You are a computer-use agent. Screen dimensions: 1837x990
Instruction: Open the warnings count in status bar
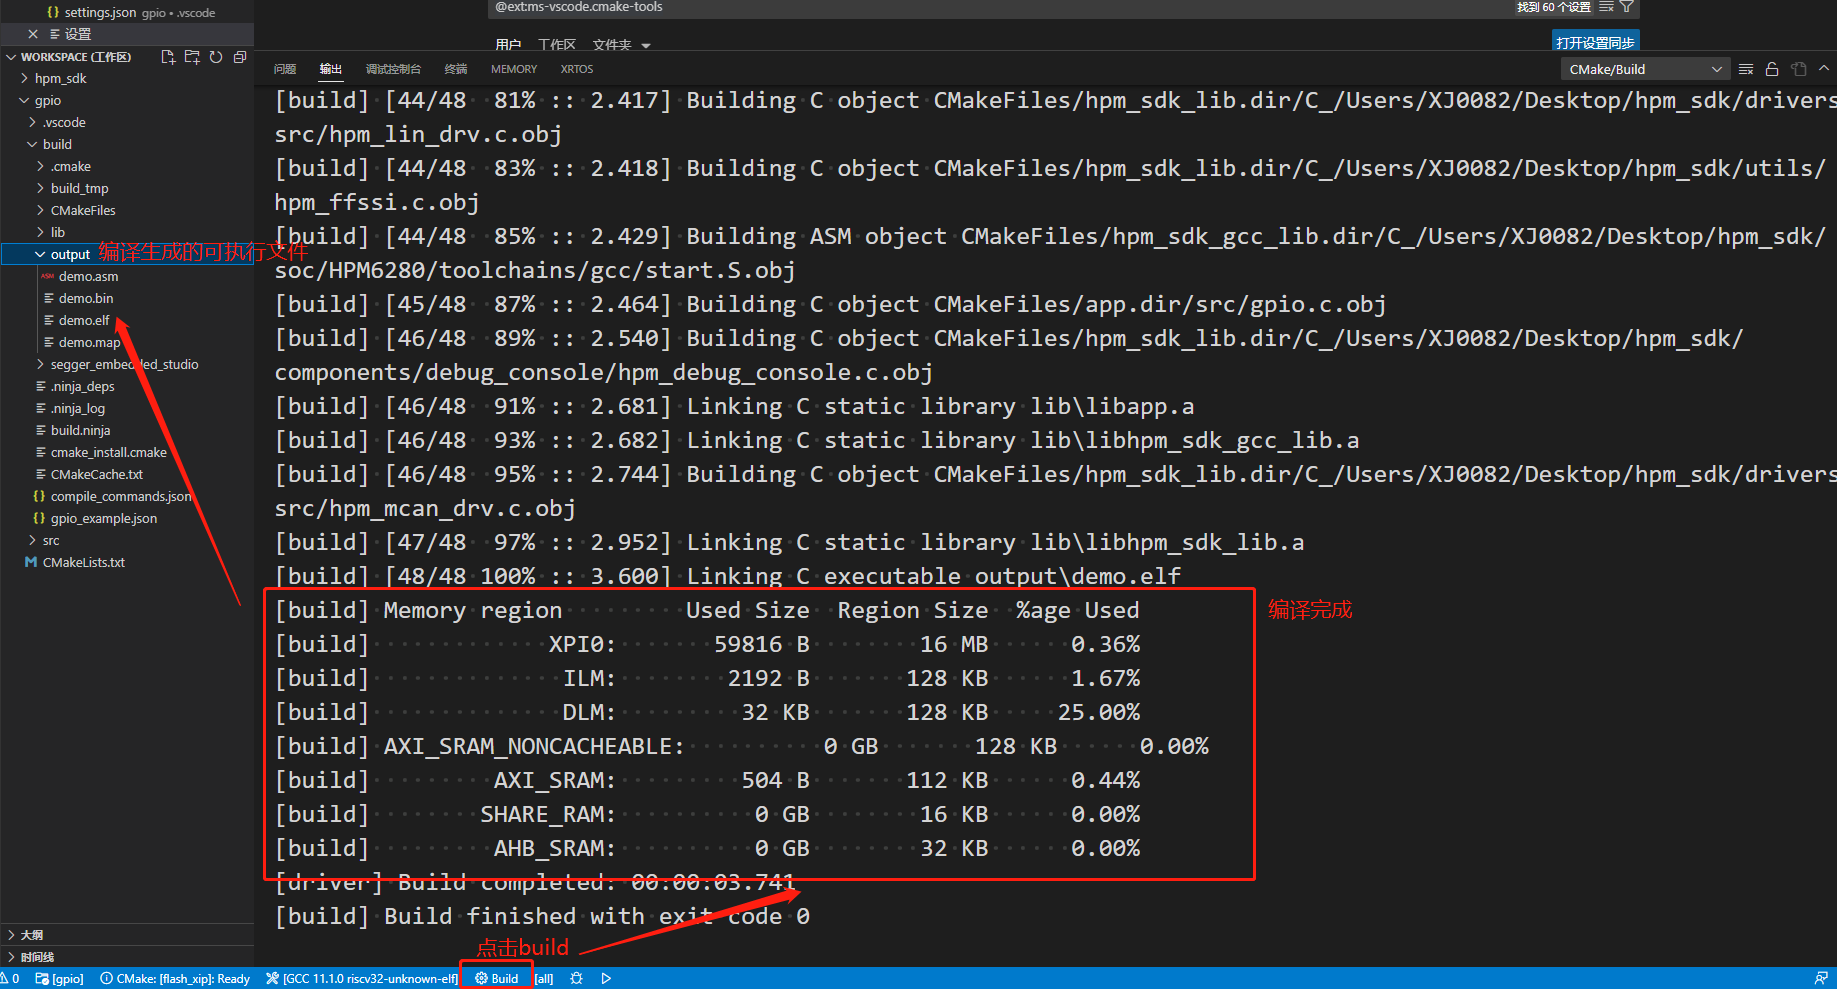click(x=11, y=979)
